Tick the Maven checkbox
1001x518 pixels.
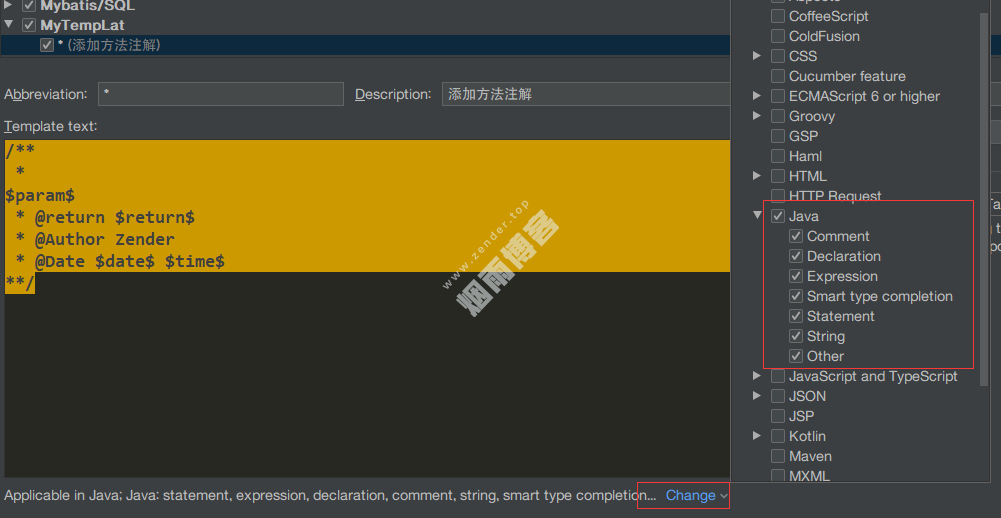(778, 456)
